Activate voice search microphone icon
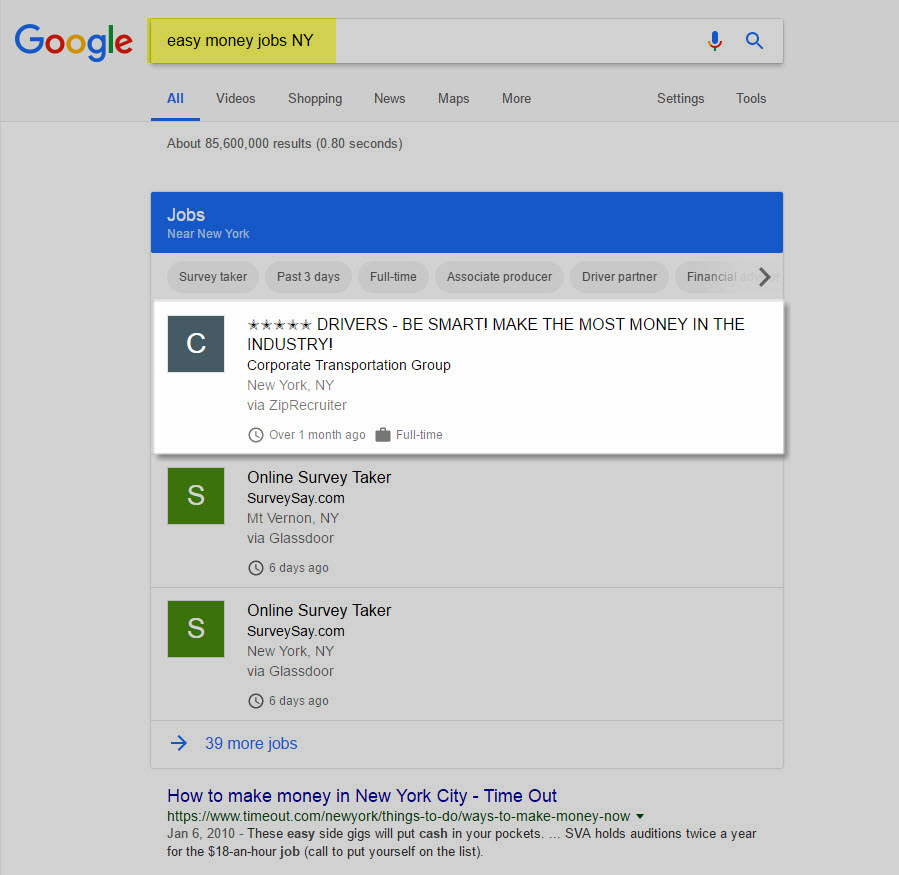The image size is (899, 875). click(x=714, y=41)
